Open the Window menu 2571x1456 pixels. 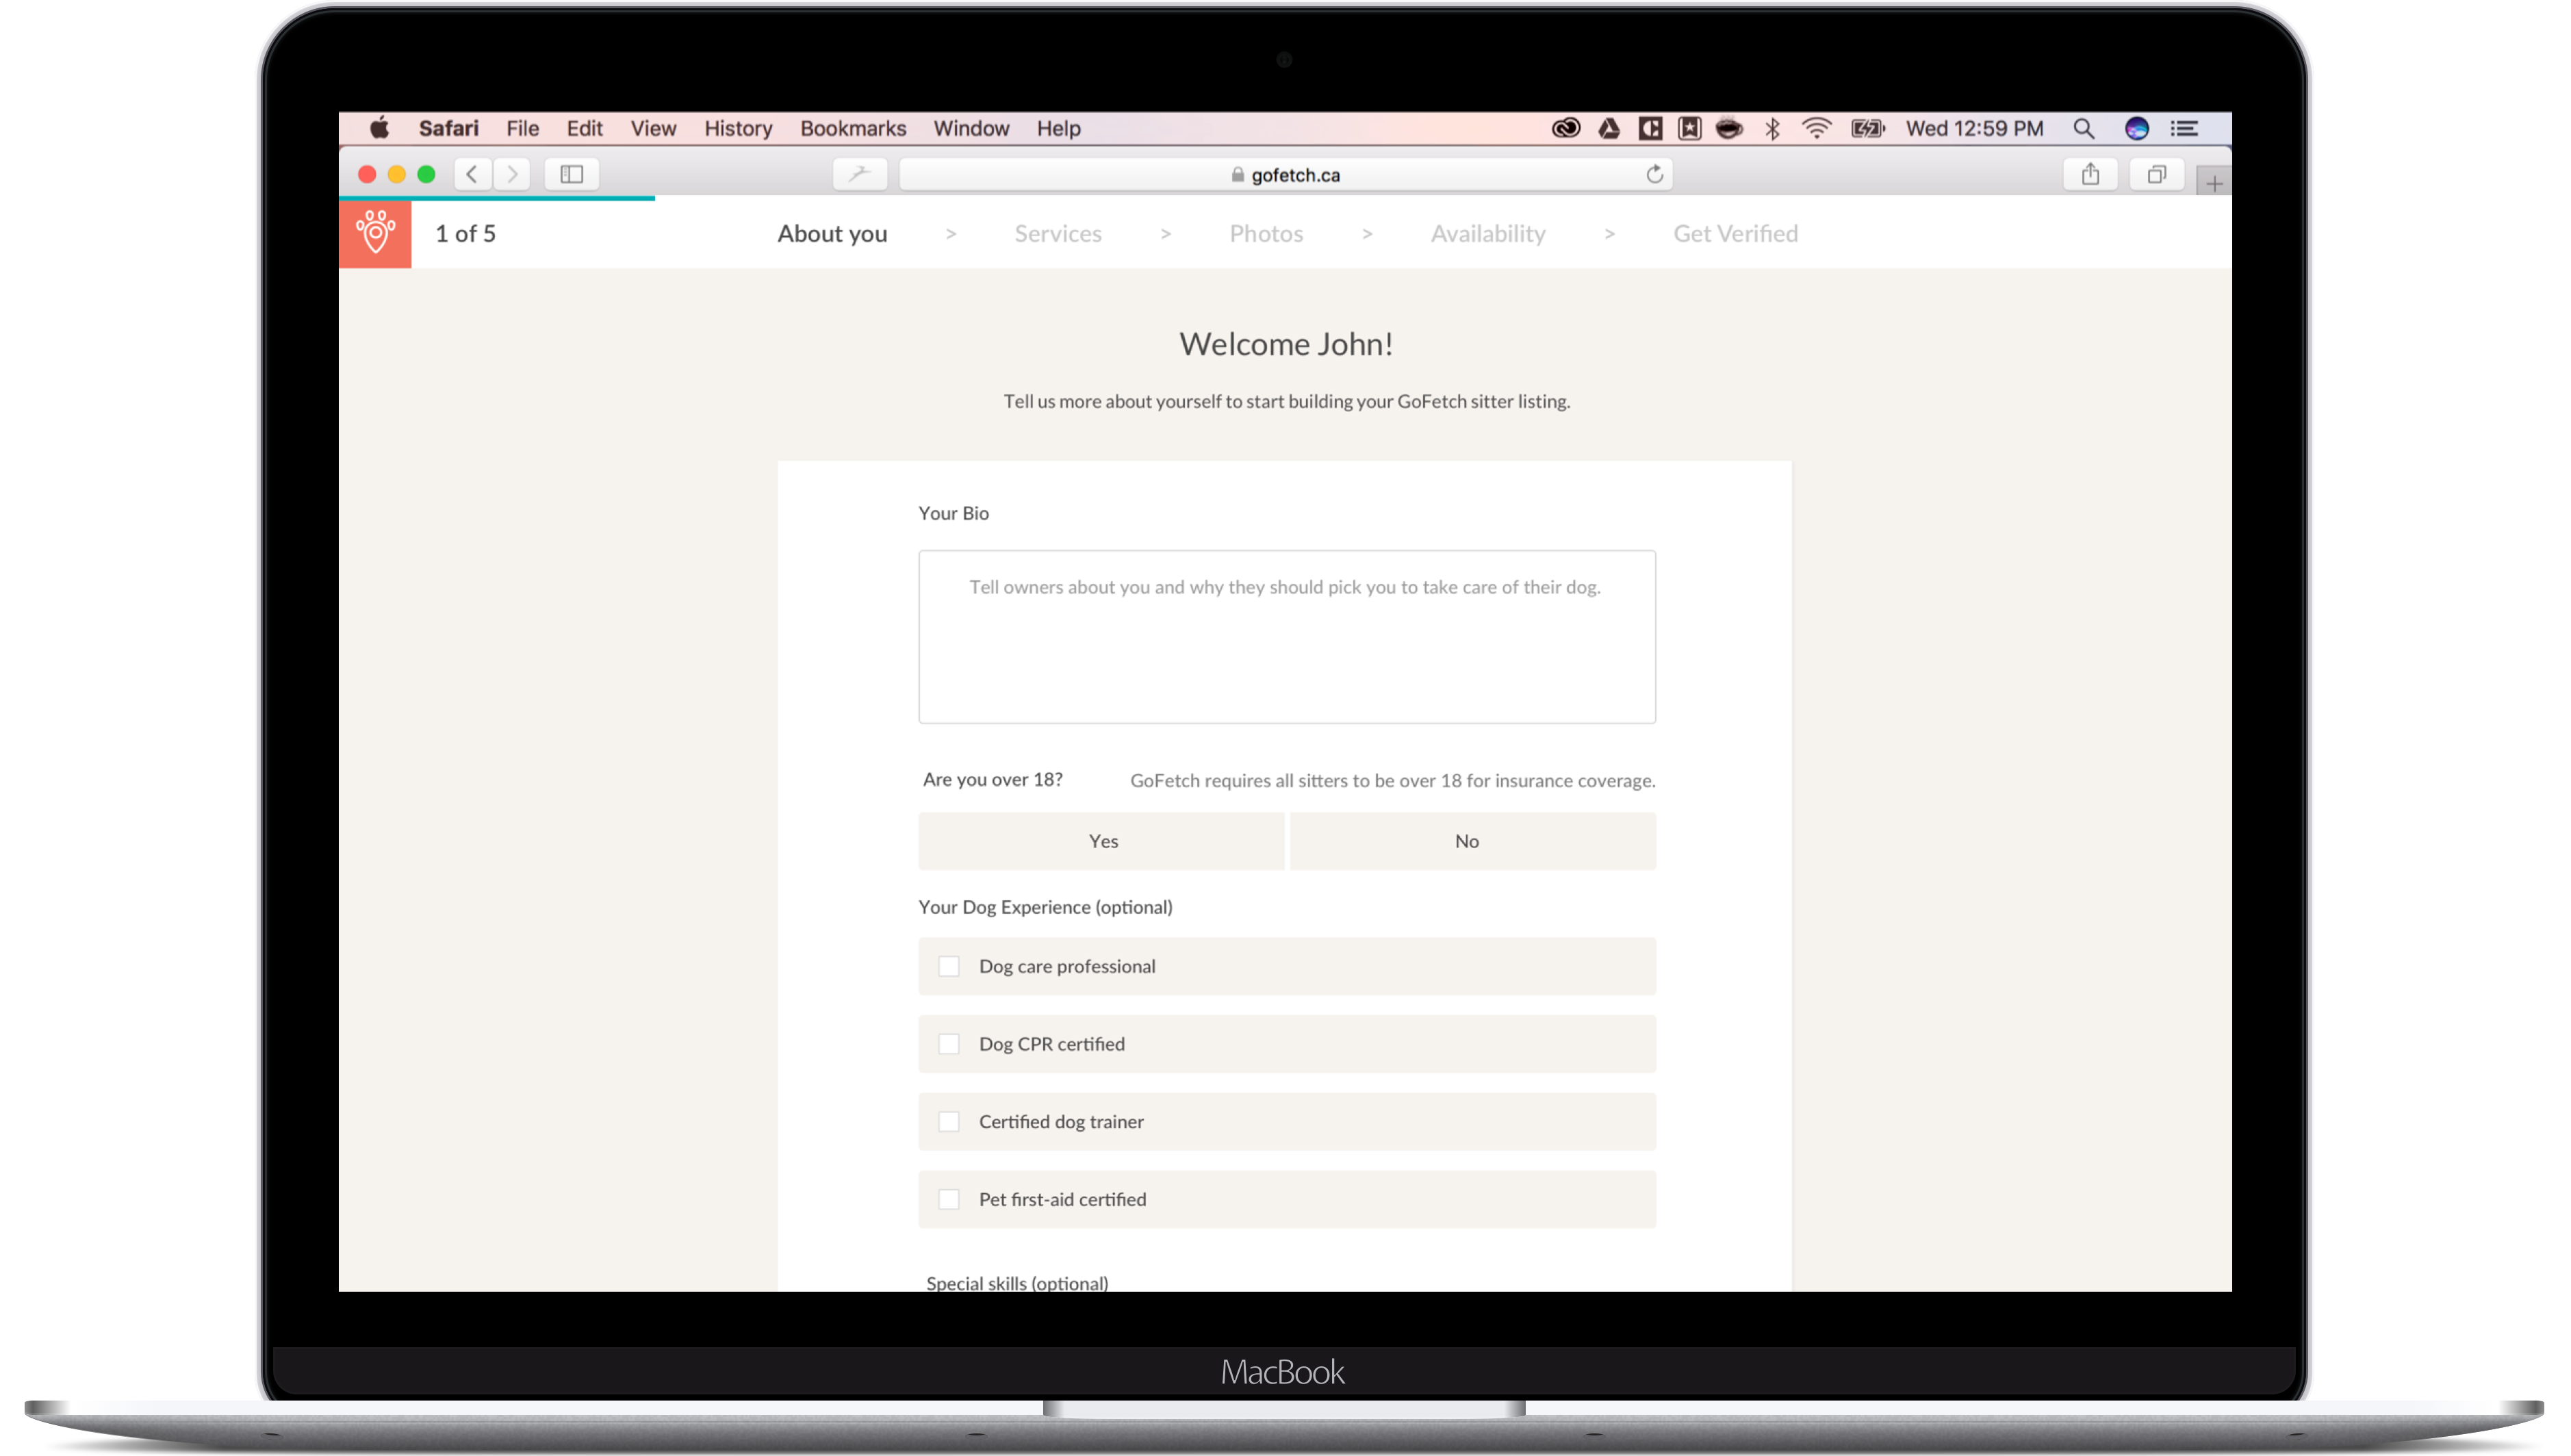971,128
